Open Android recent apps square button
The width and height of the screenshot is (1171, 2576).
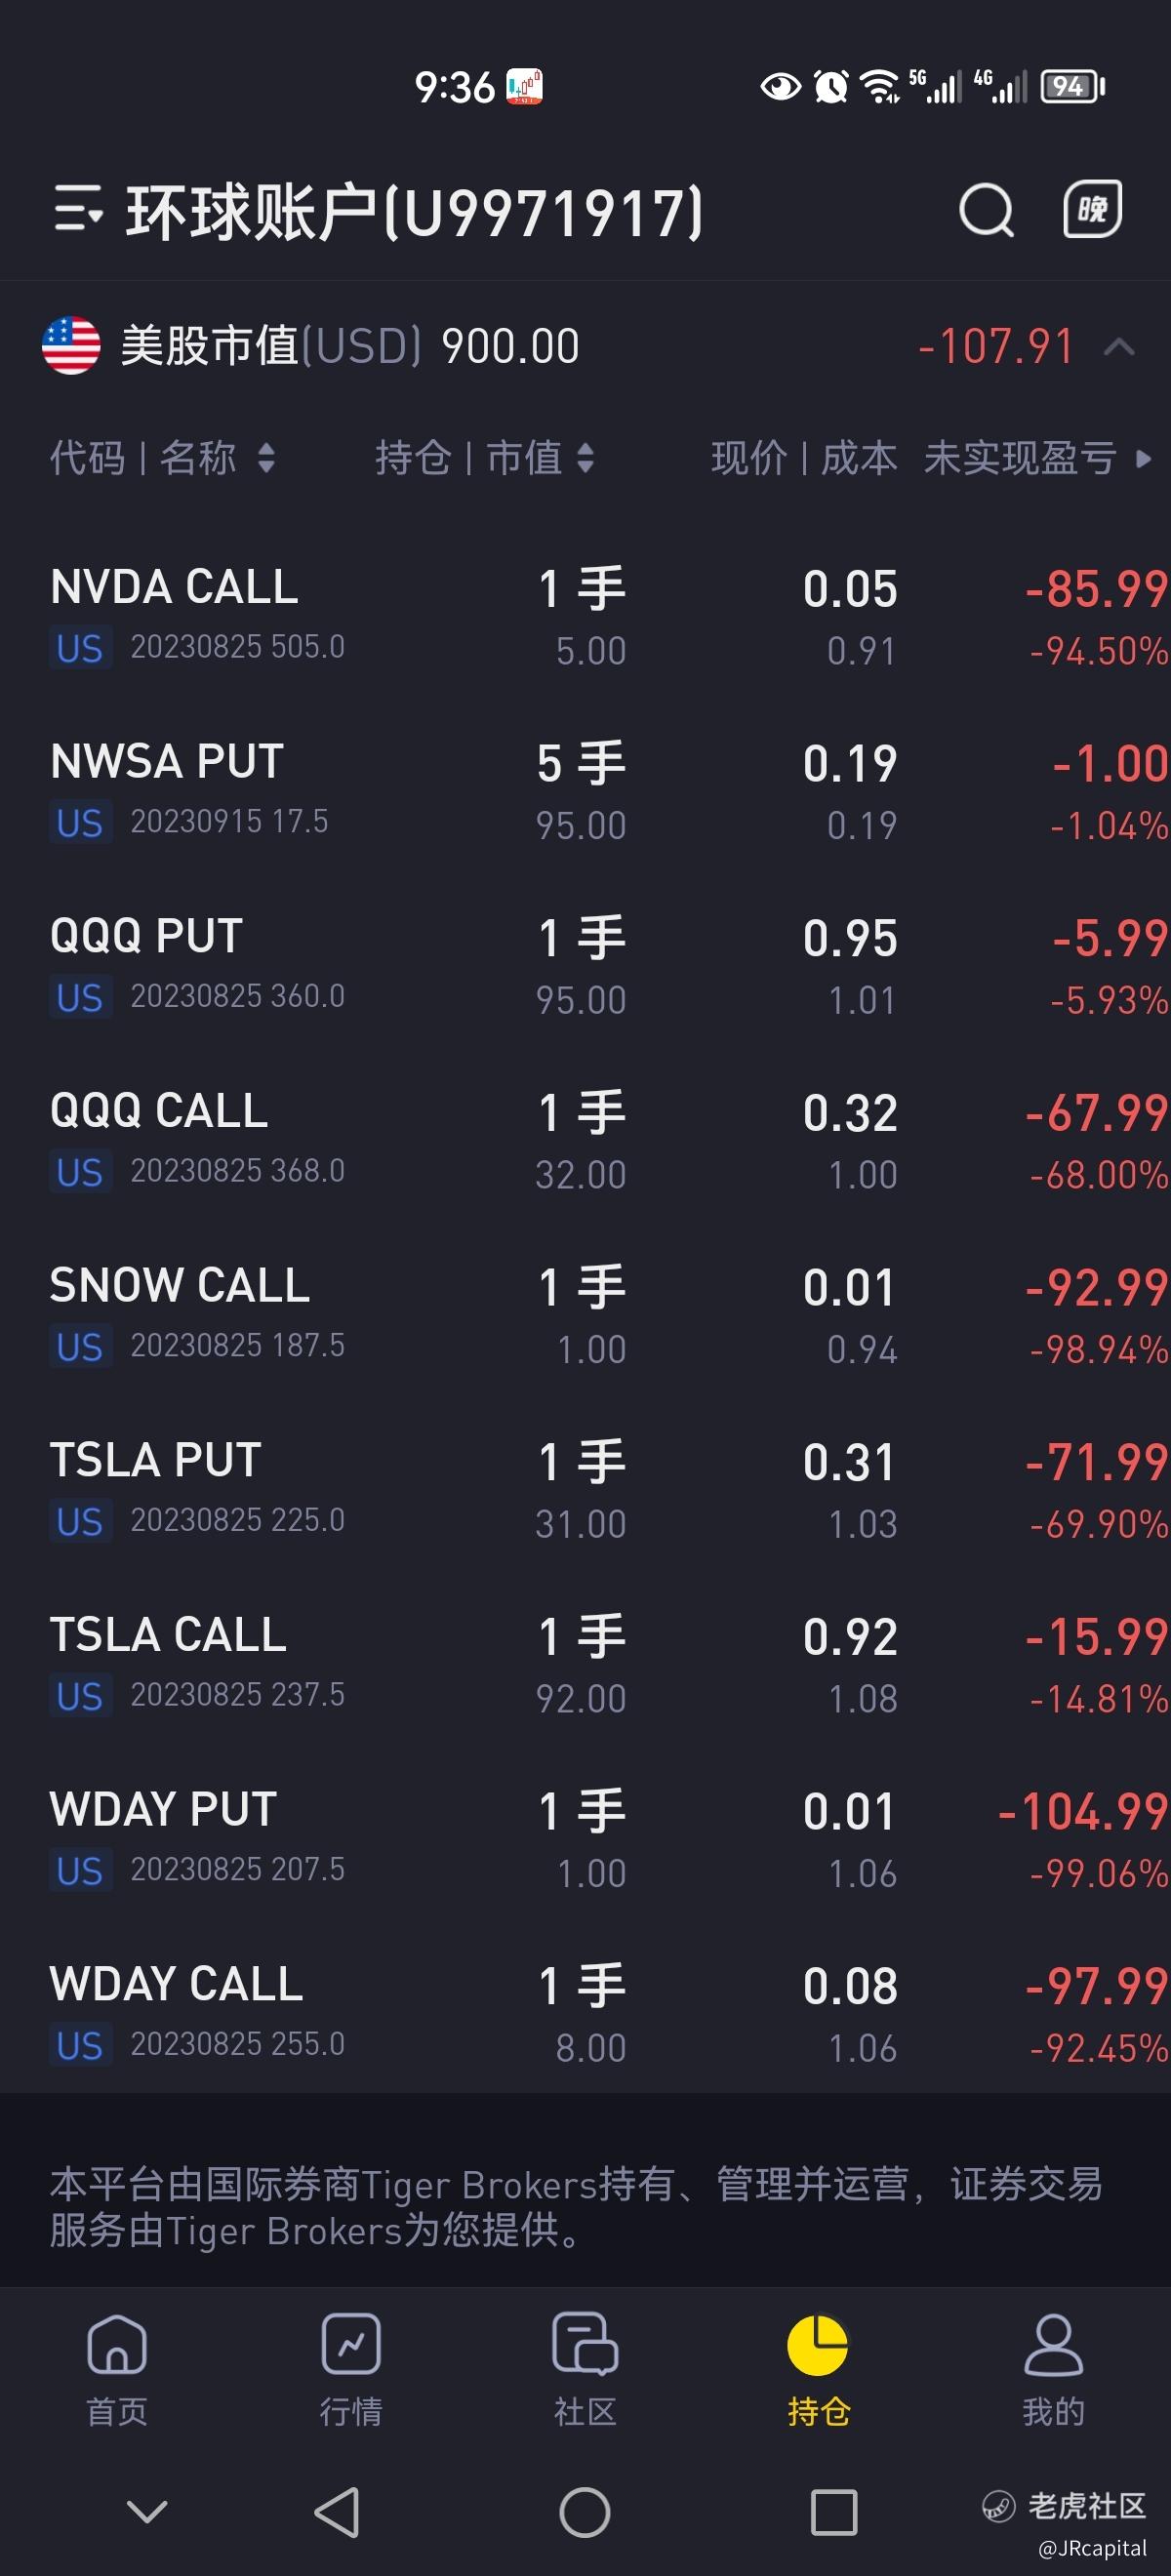834,2512
